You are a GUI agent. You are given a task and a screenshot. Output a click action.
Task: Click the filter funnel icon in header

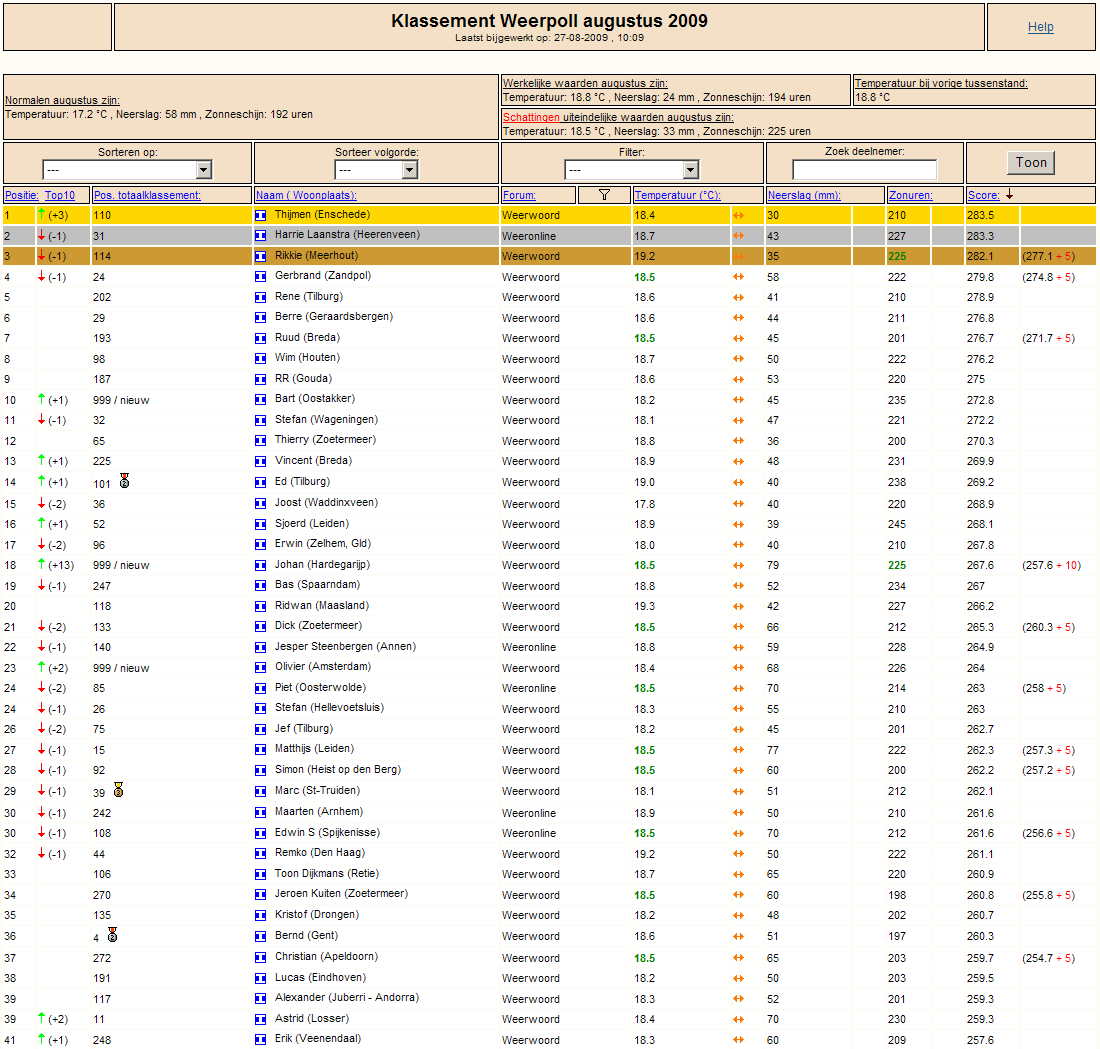(x=604, y=195)
